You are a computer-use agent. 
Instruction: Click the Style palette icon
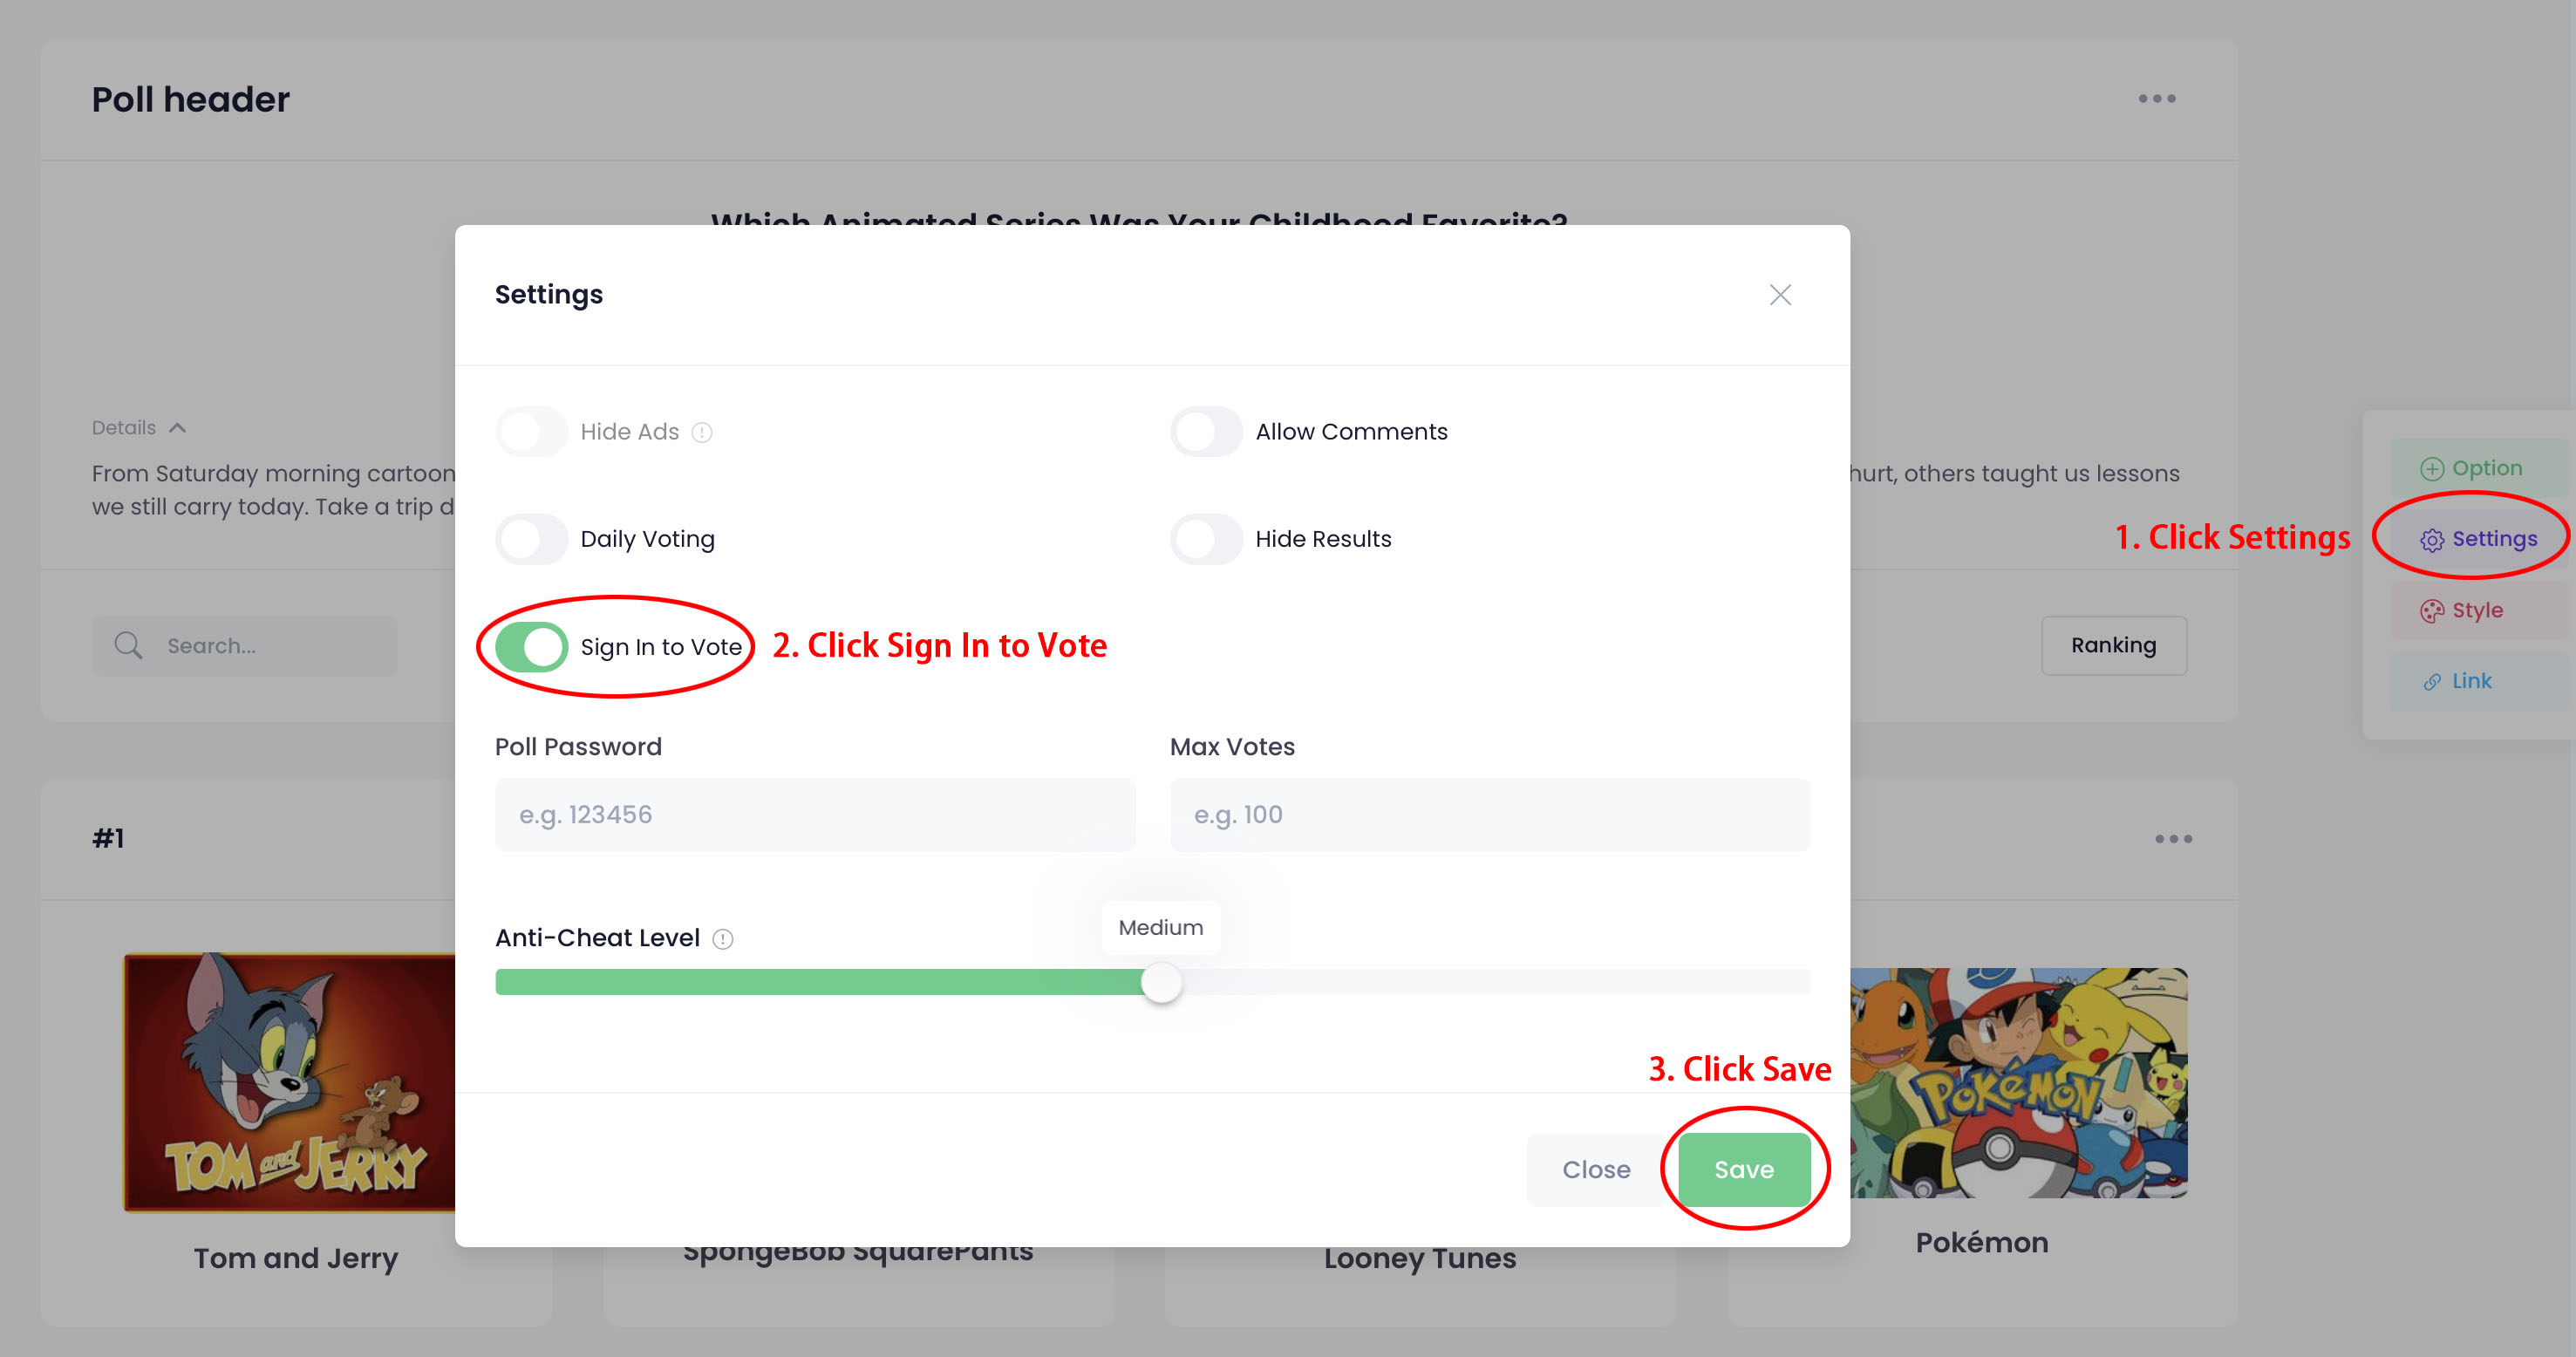pos(2431,611)
